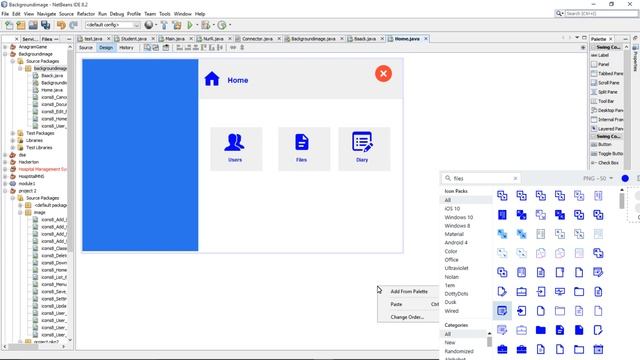Open the Files tab in the left panel

pos(47,39)
